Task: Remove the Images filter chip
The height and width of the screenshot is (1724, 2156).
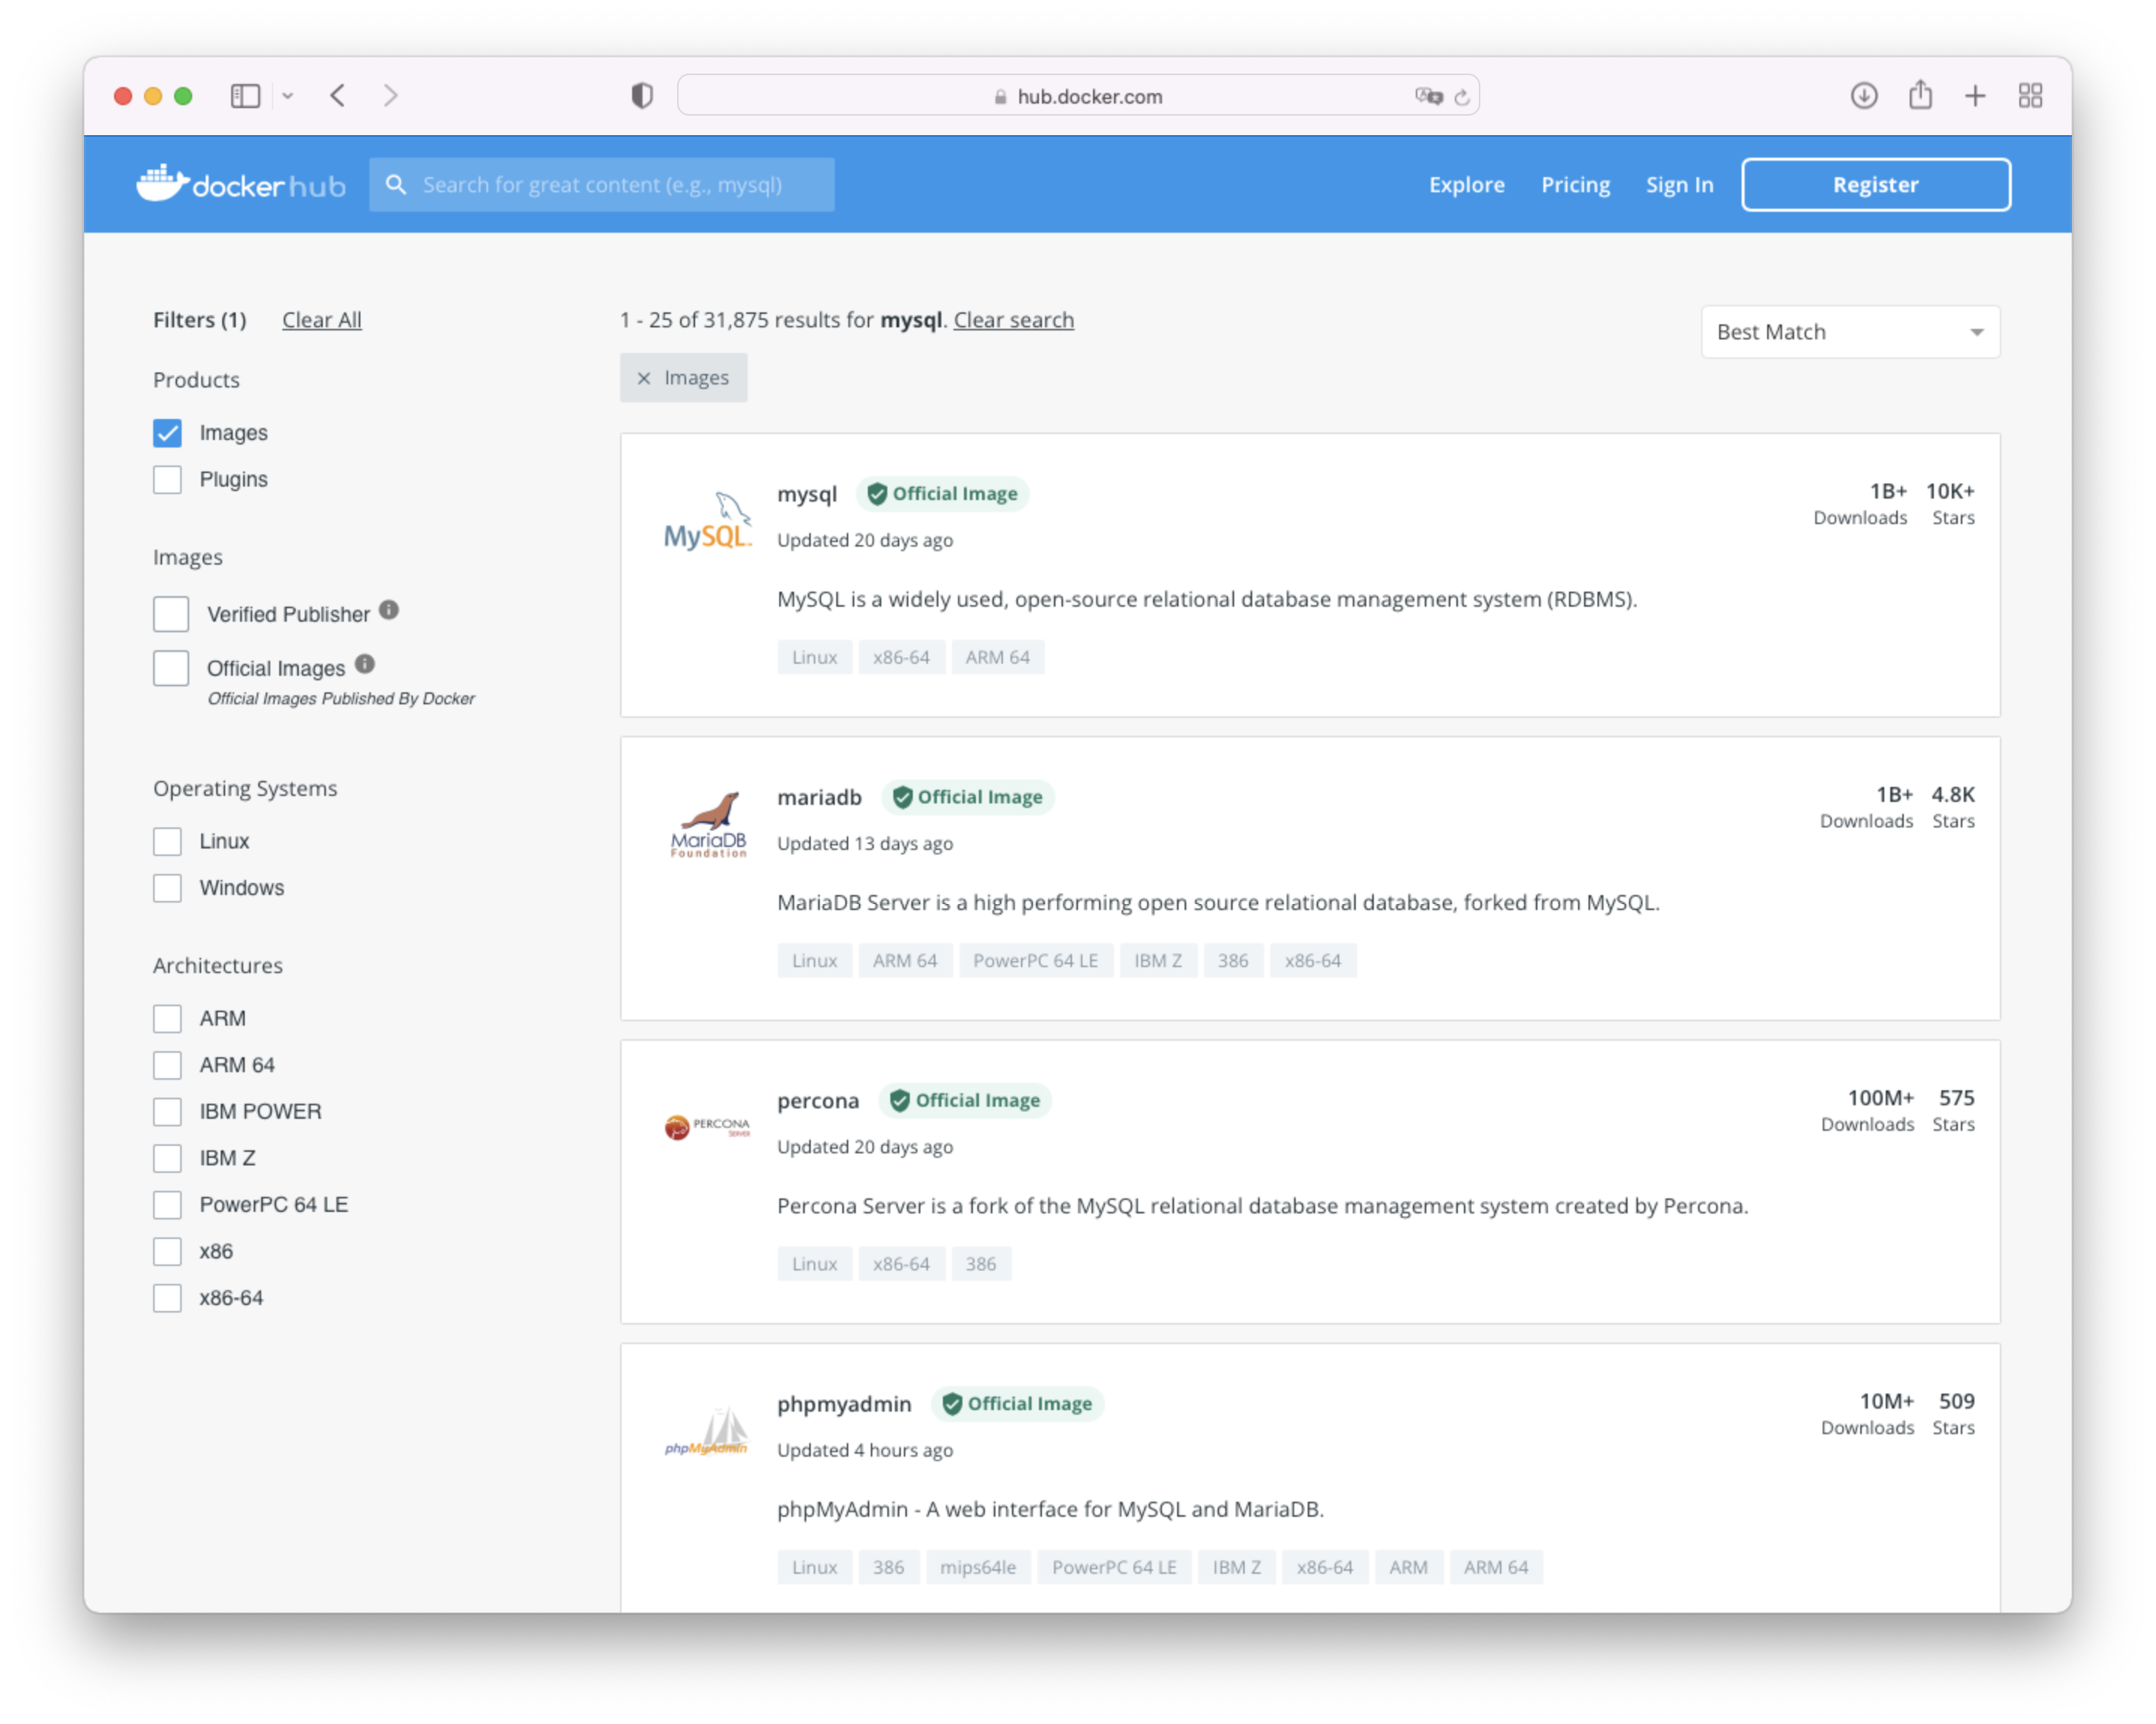Action: click(x=644, y=378)
